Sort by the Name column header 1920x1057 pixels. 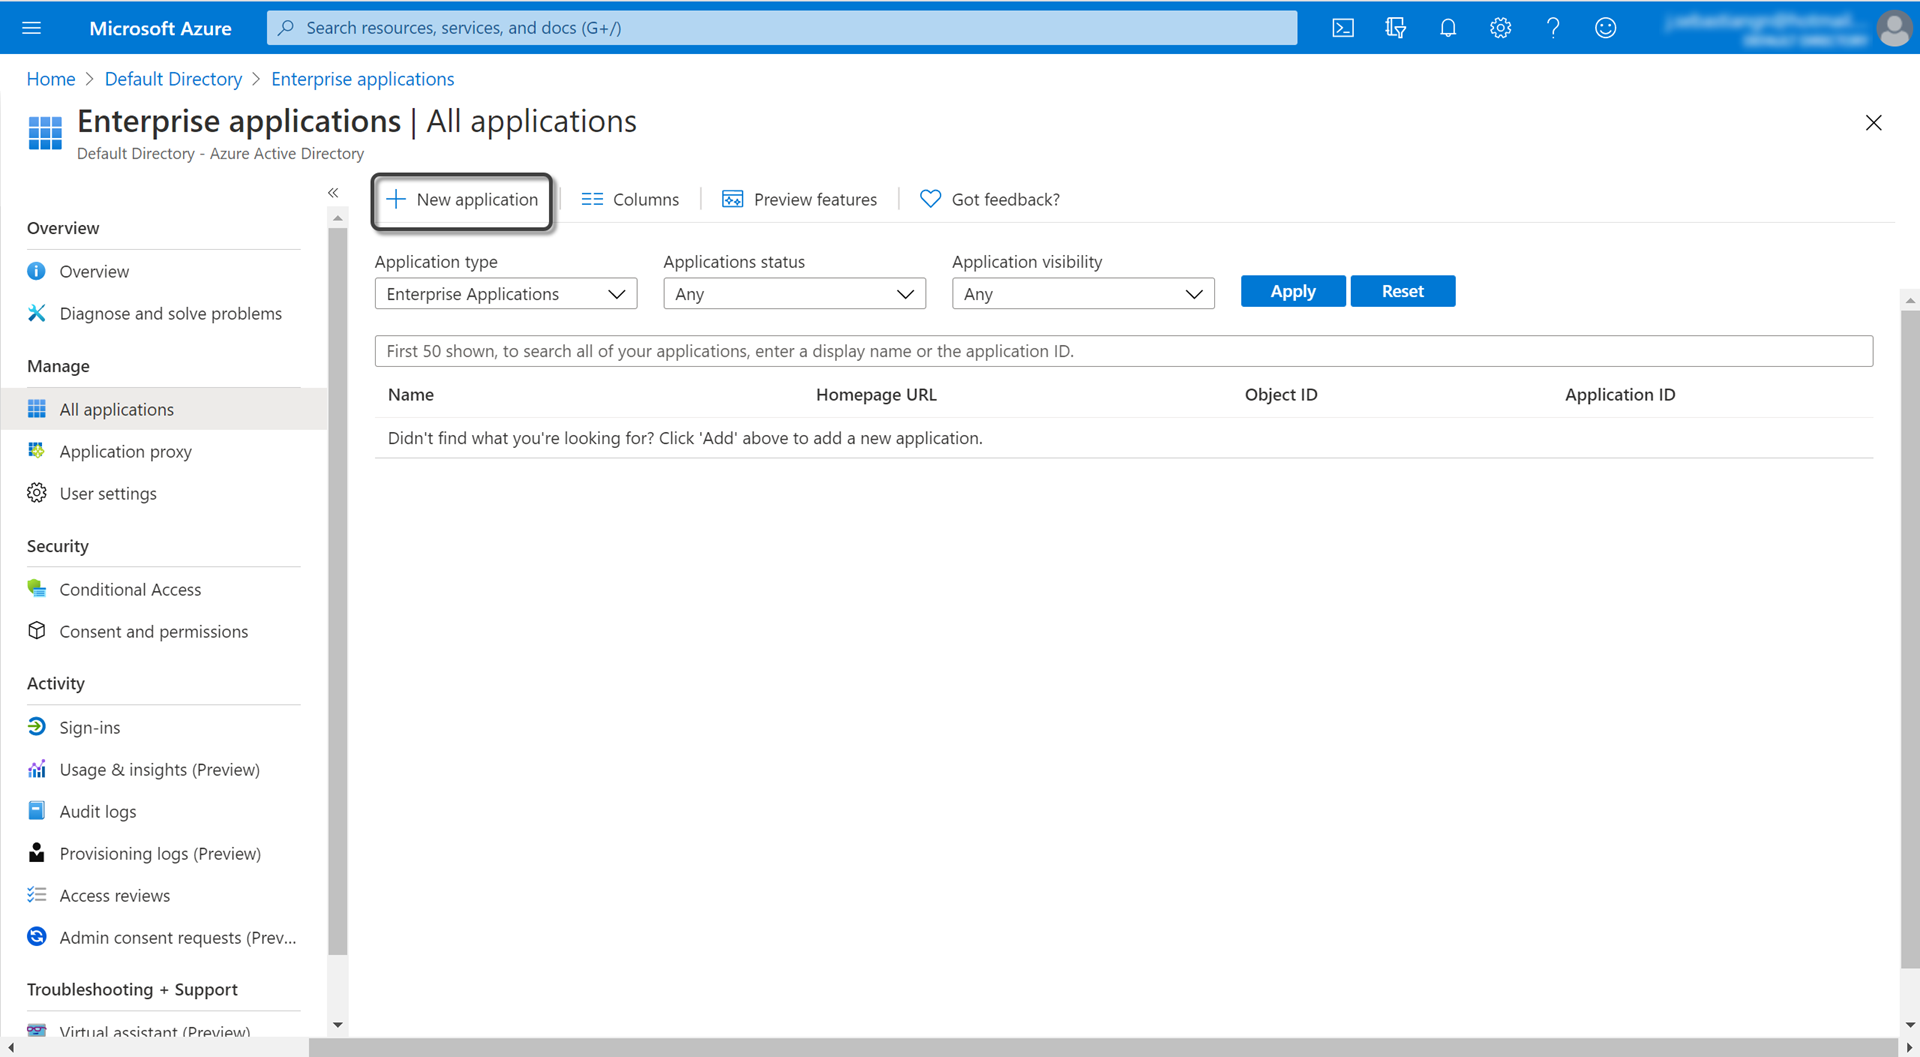pyautogui.click(x=410, y=394)
